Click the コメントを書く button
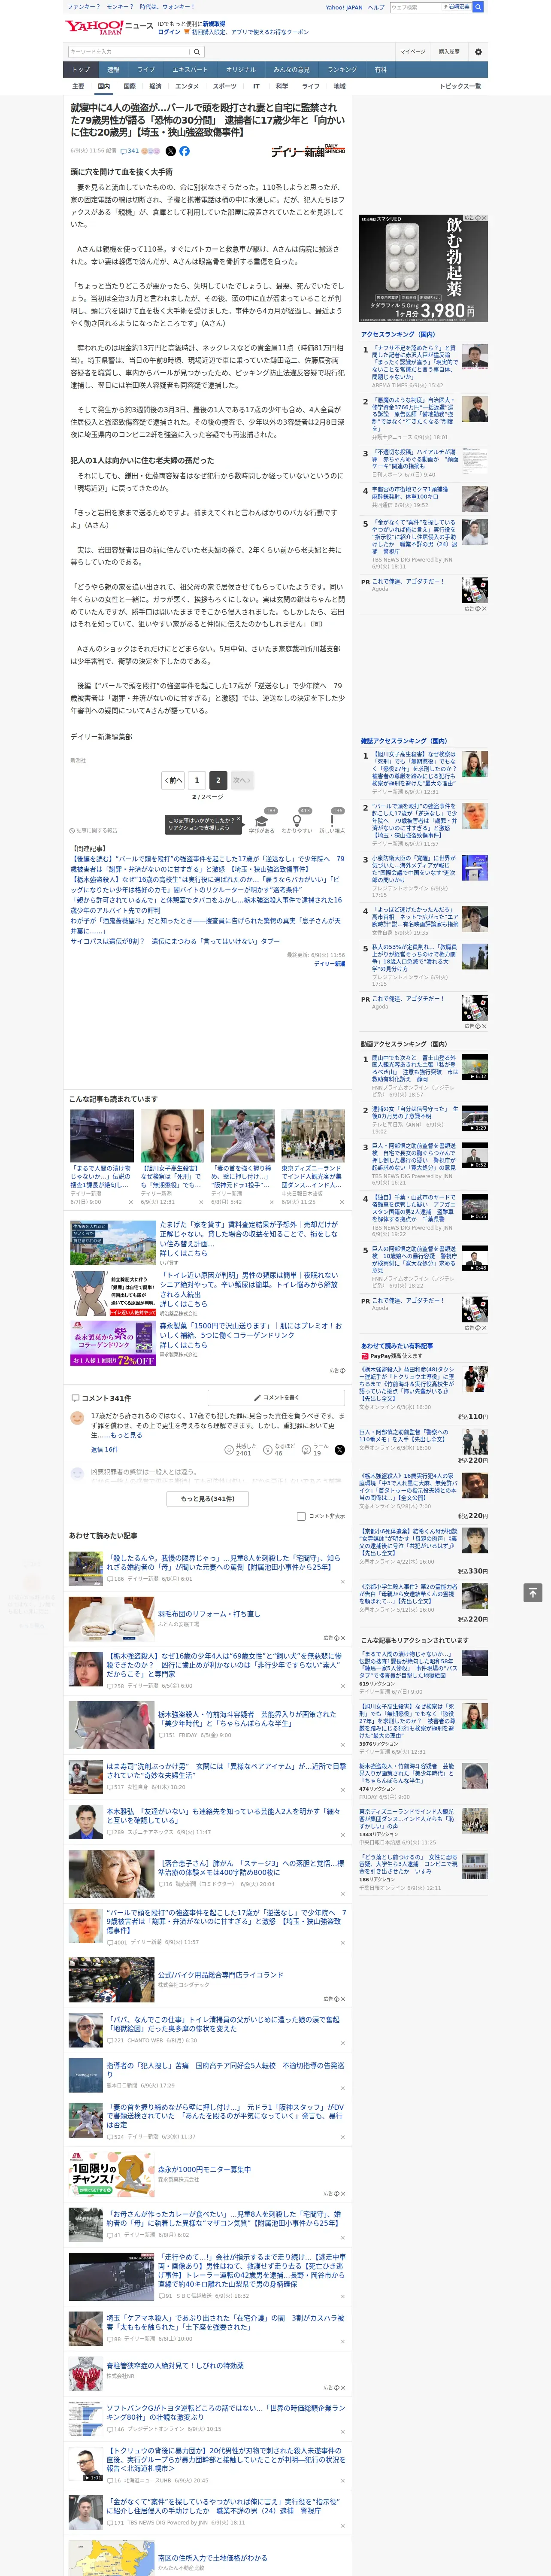 (x=277, y=1397)
